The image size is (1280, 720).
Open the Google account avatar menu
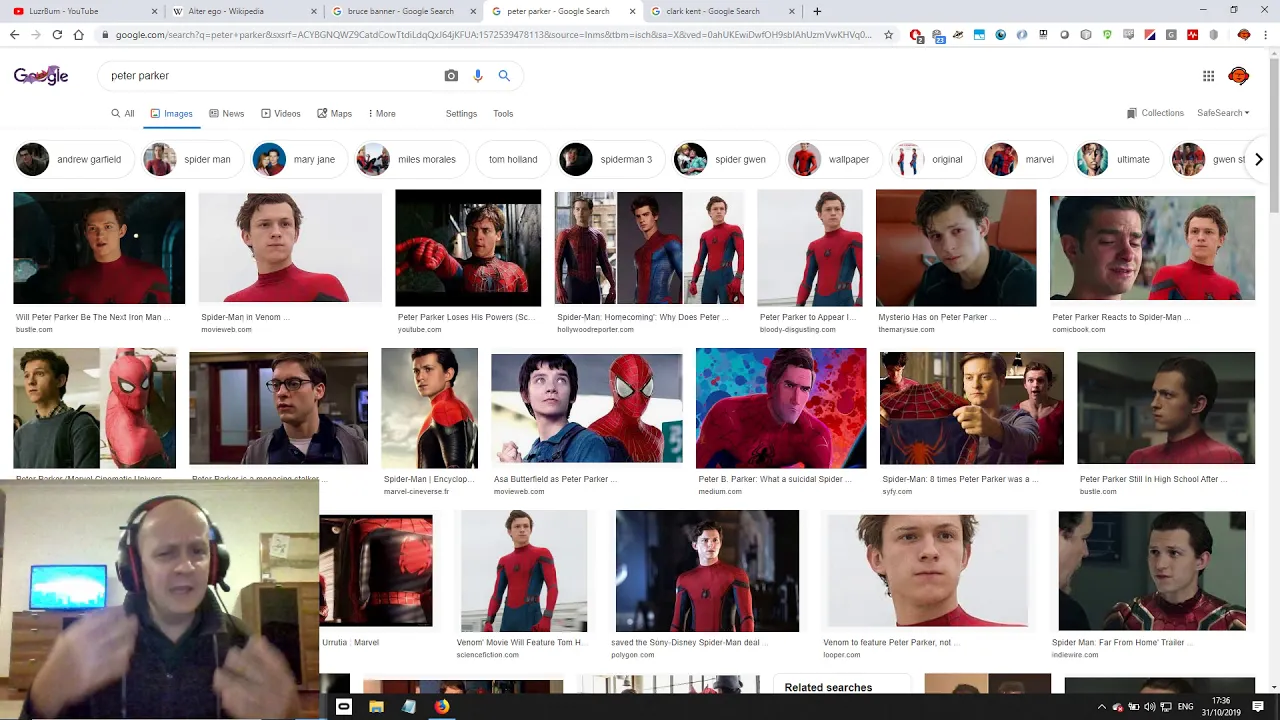coord(1238,76)
